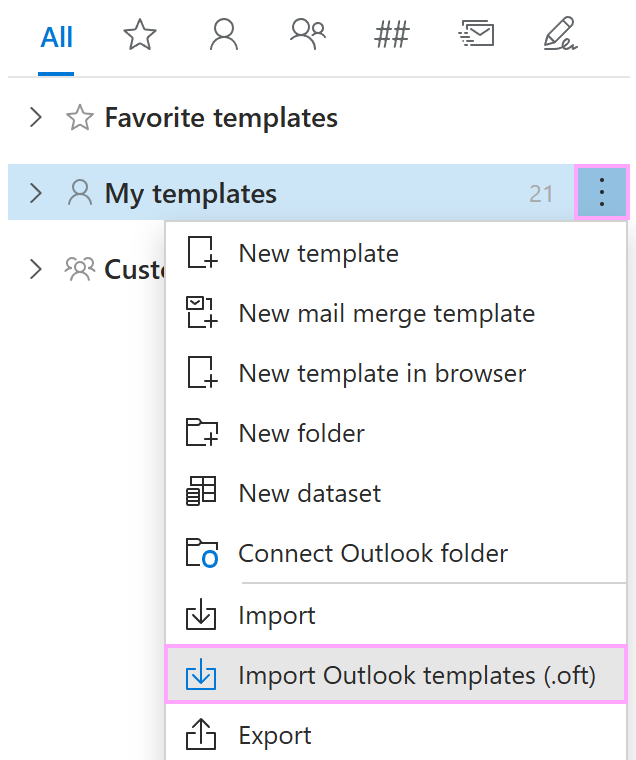Open the shortcuts ## tab
This screenshot has height=760, width=636.
tap(392, 34)
